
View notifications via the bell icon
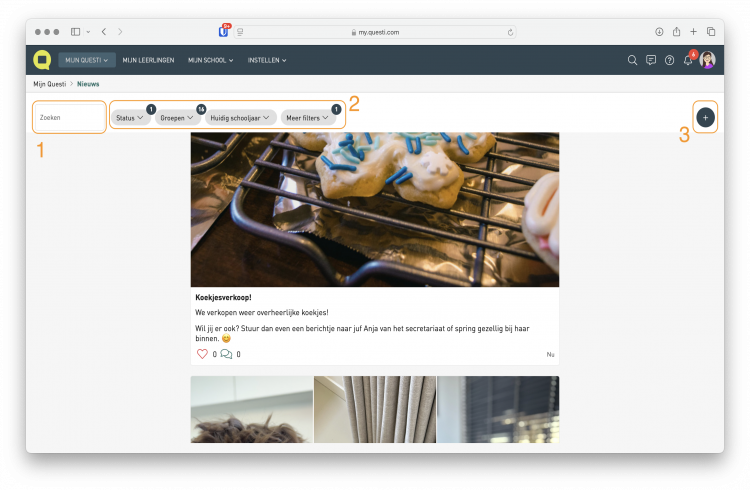pyautogui.click(x=688, y=60)
